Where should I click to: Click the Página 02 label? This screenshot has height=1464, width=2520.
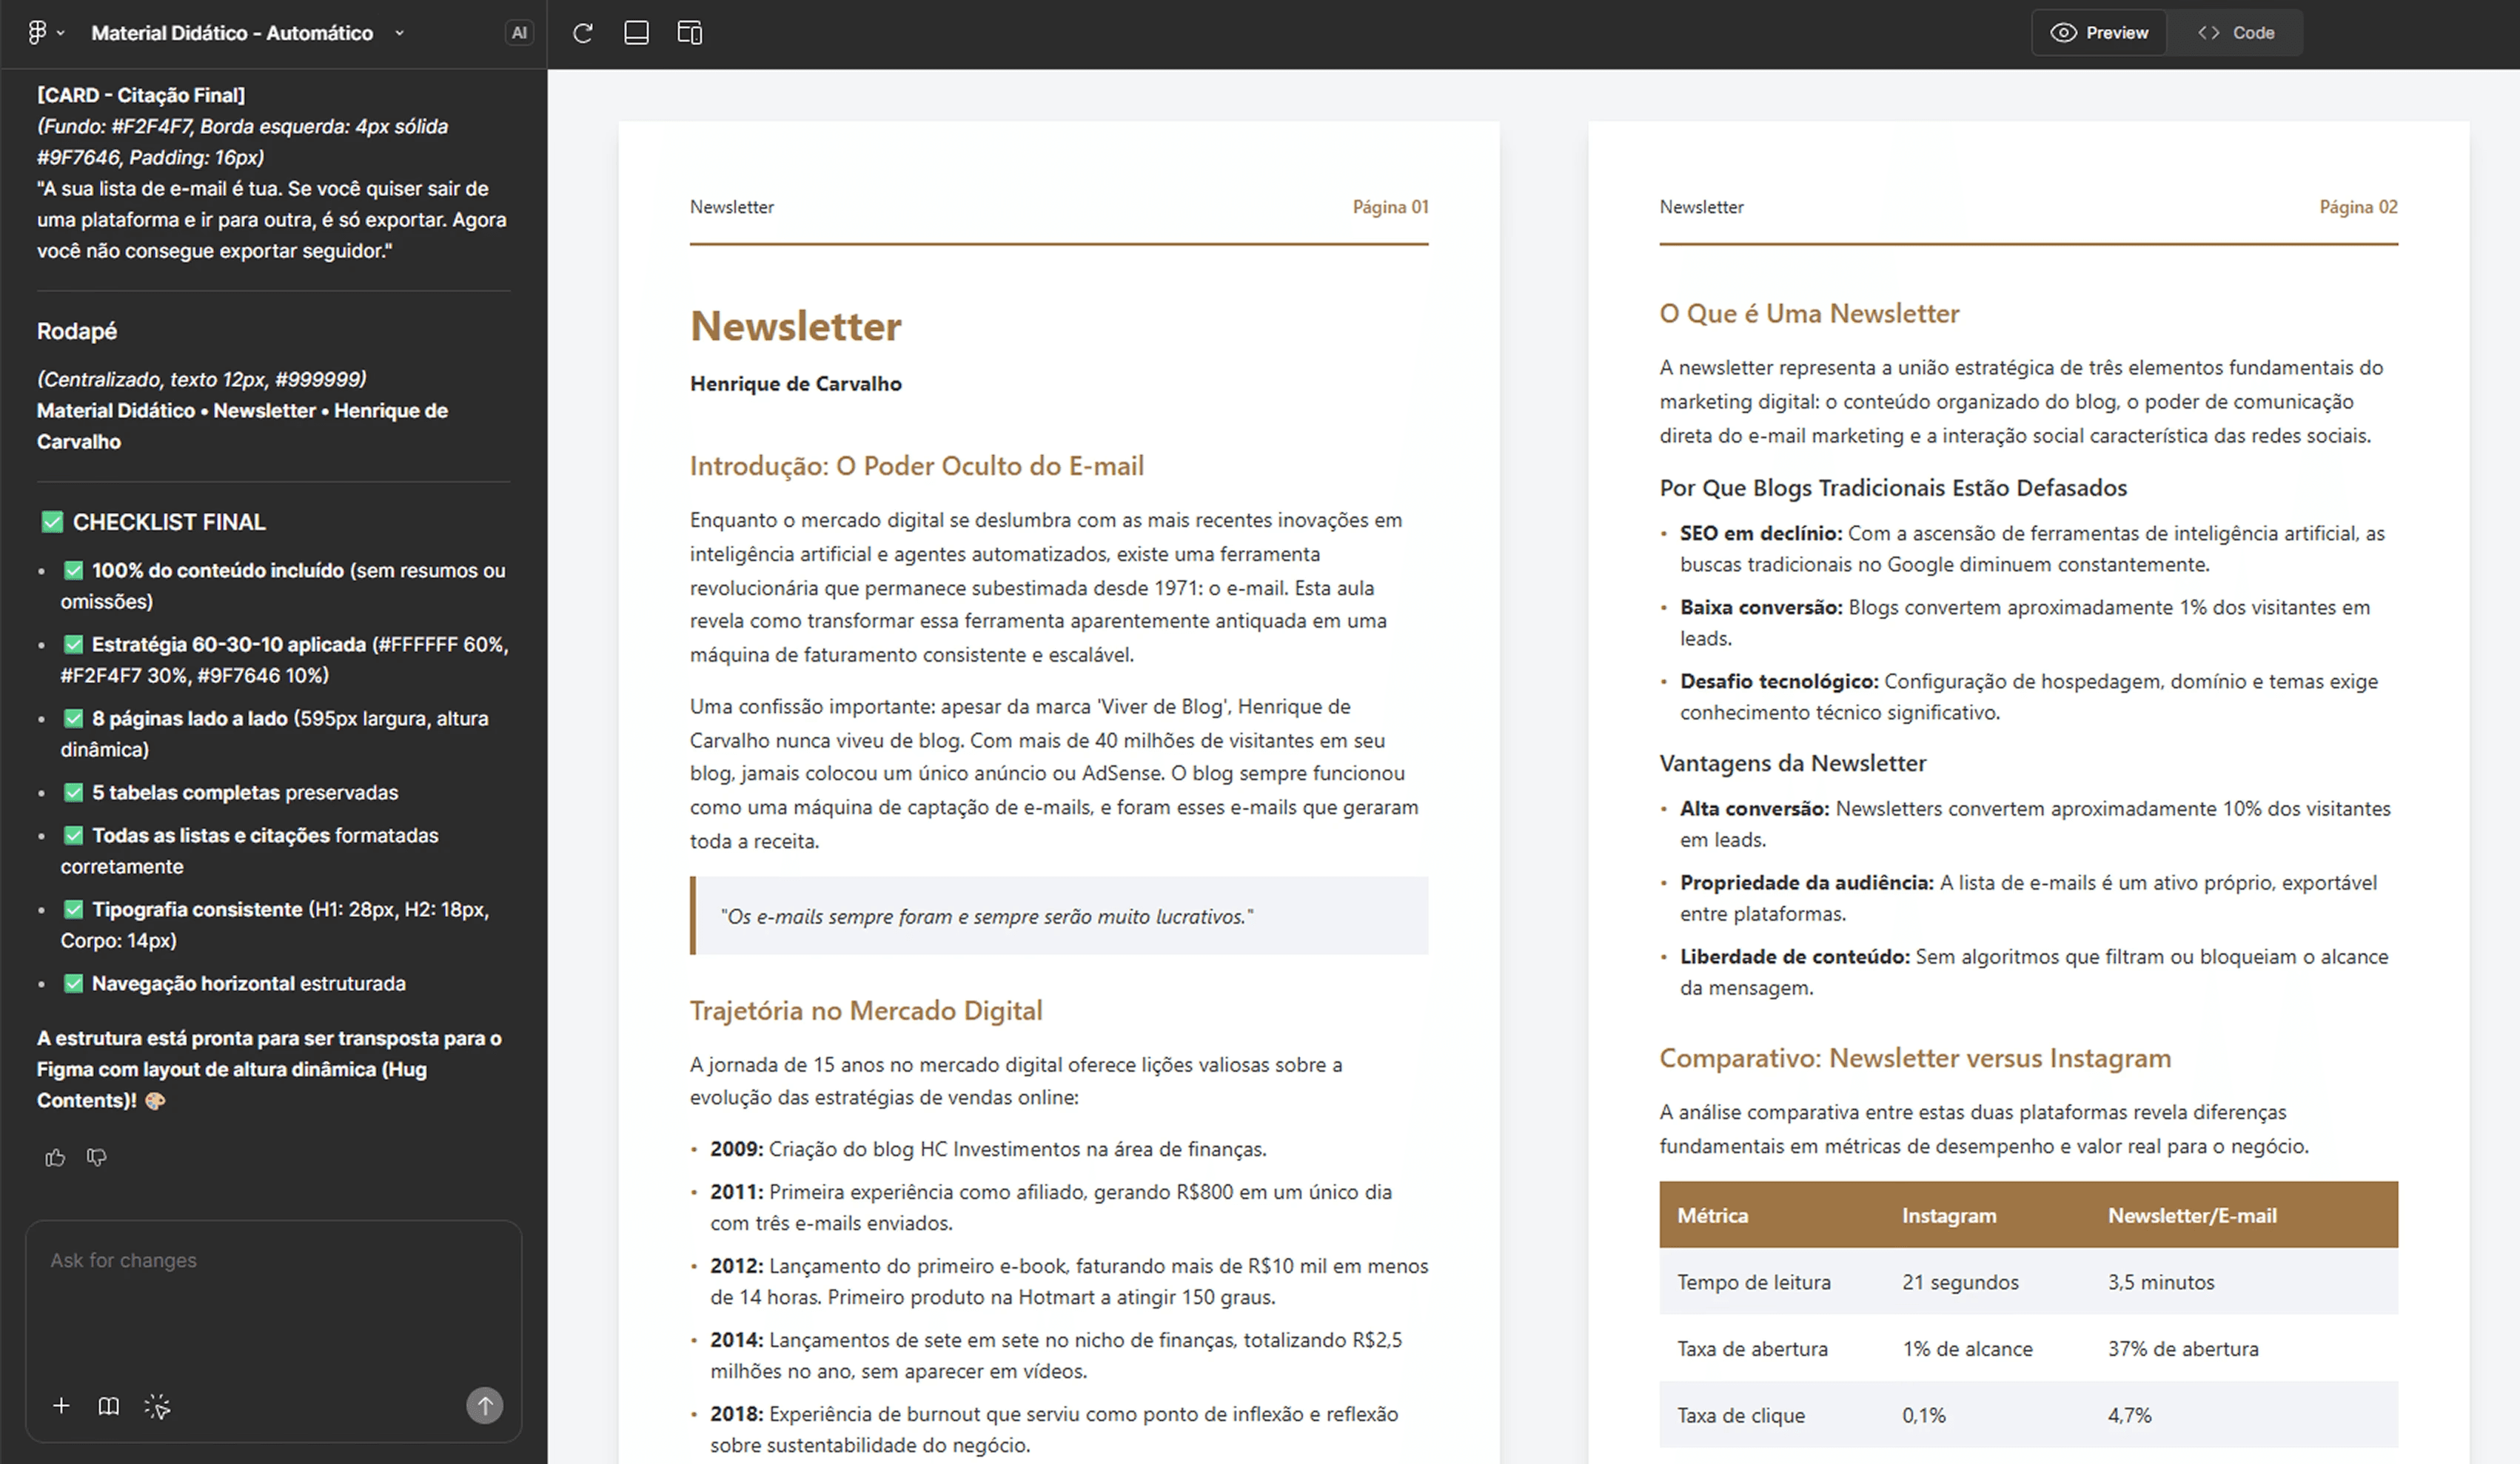pyautogui.click(x=2358, y=207)
